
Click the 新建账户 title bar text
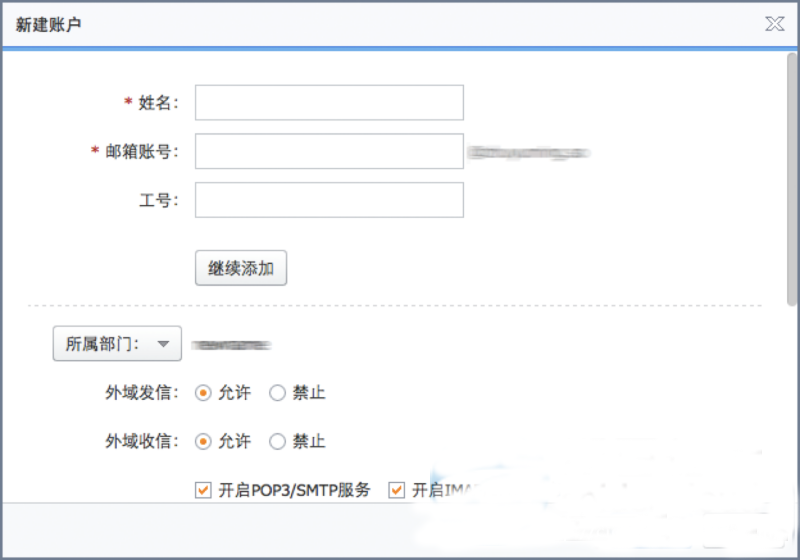(48, 24)
